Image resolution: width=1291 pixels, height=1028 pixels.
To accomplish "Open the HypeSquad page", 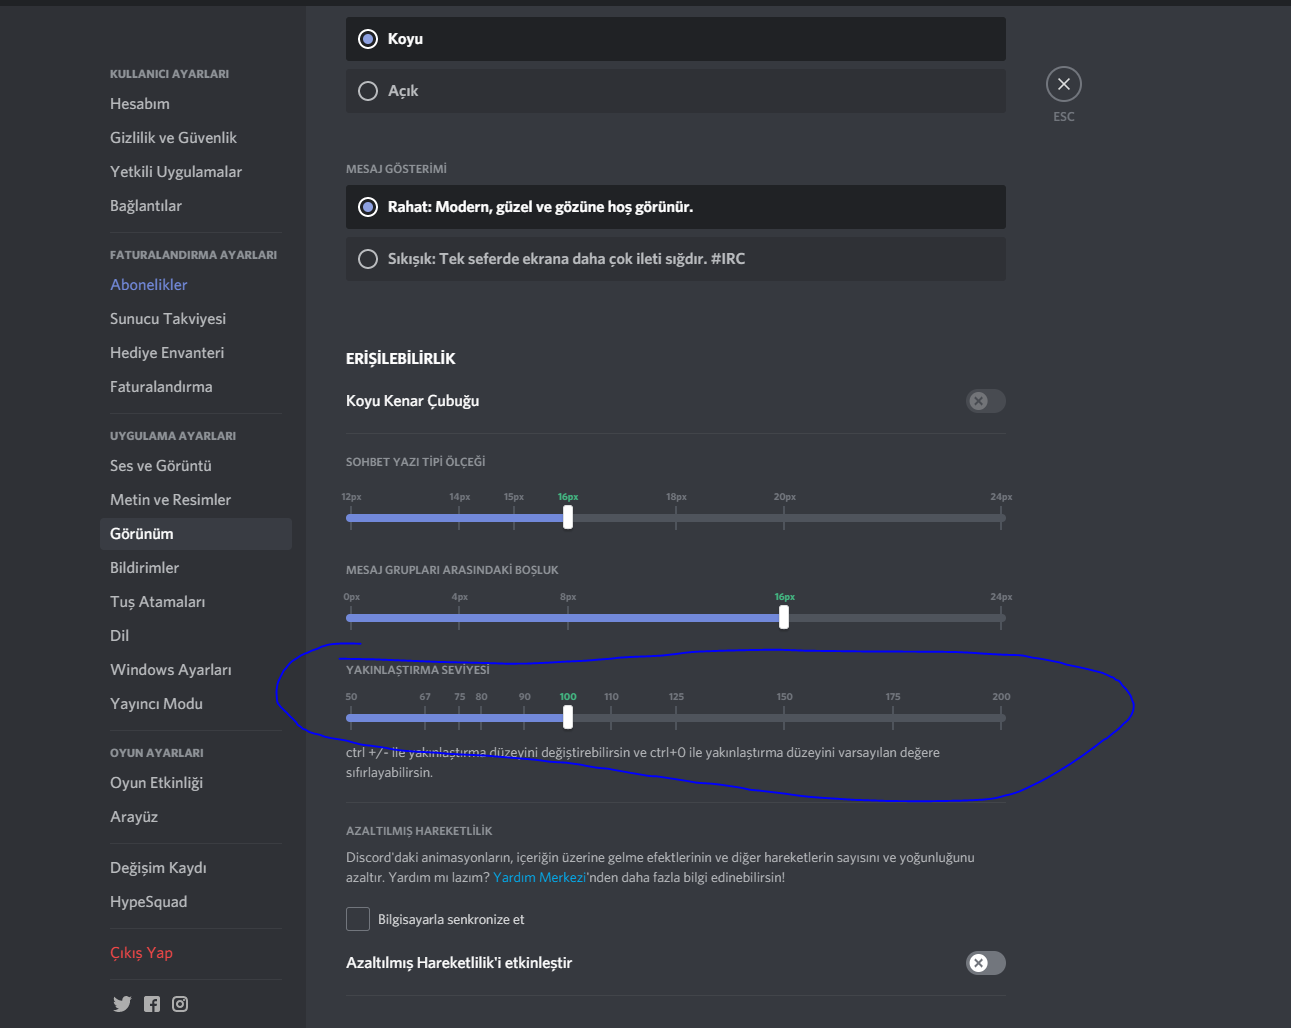I will (x=196, y=902).
